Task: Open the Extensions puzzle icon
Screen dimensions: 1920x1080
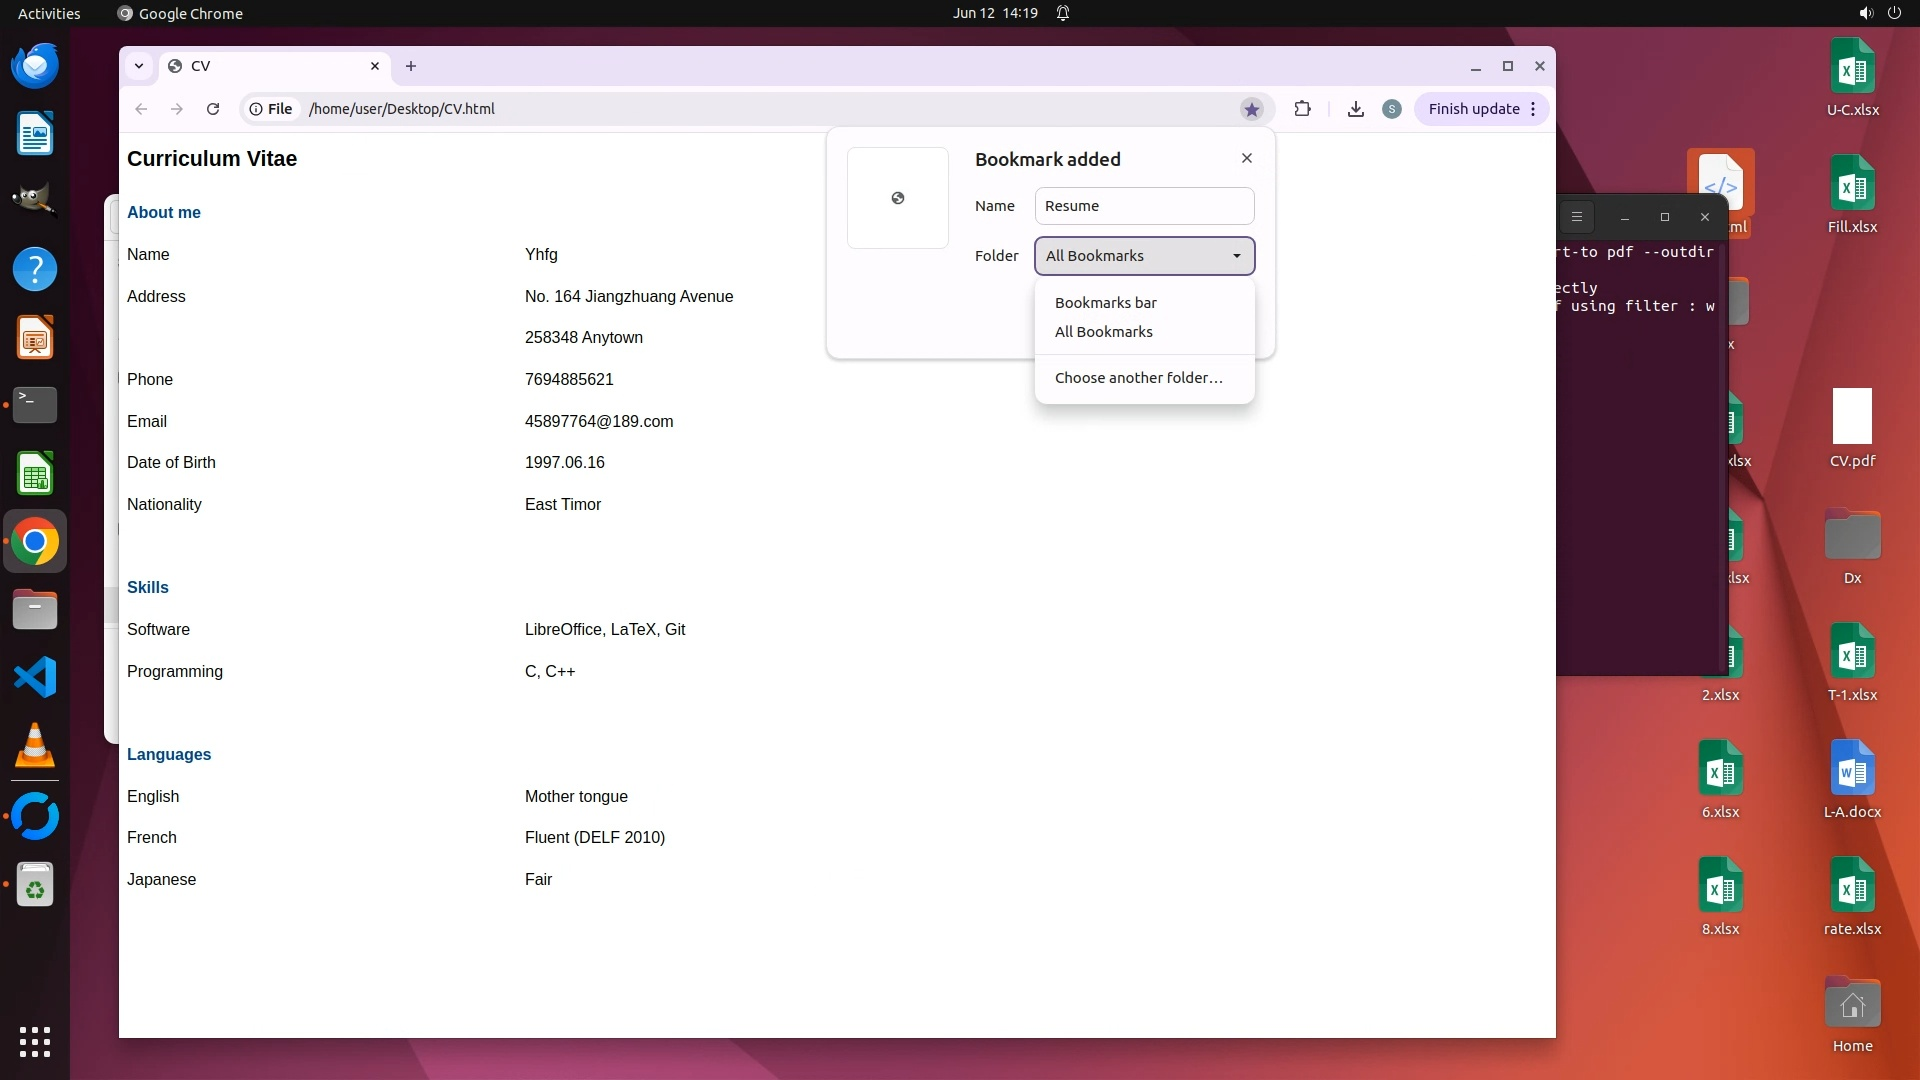Action: pyautogui.click(x=1302, y=109)
